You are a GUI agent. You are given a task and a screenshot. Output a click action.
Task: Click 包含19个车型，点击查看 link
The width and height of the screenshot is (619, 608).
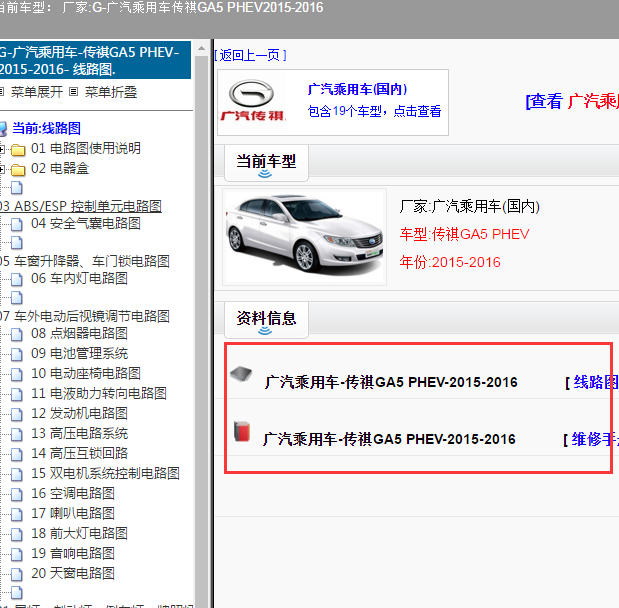[x=374, y=111]
